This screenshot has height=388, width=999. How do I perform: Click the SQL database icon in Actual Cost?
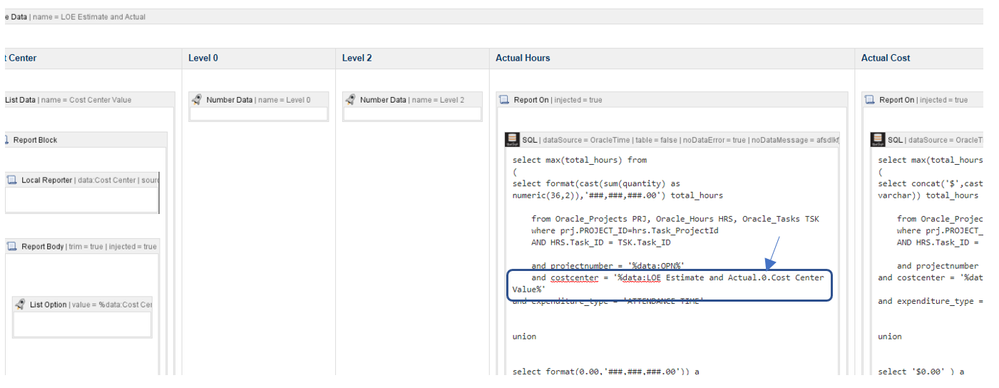[x=878, y=140]
